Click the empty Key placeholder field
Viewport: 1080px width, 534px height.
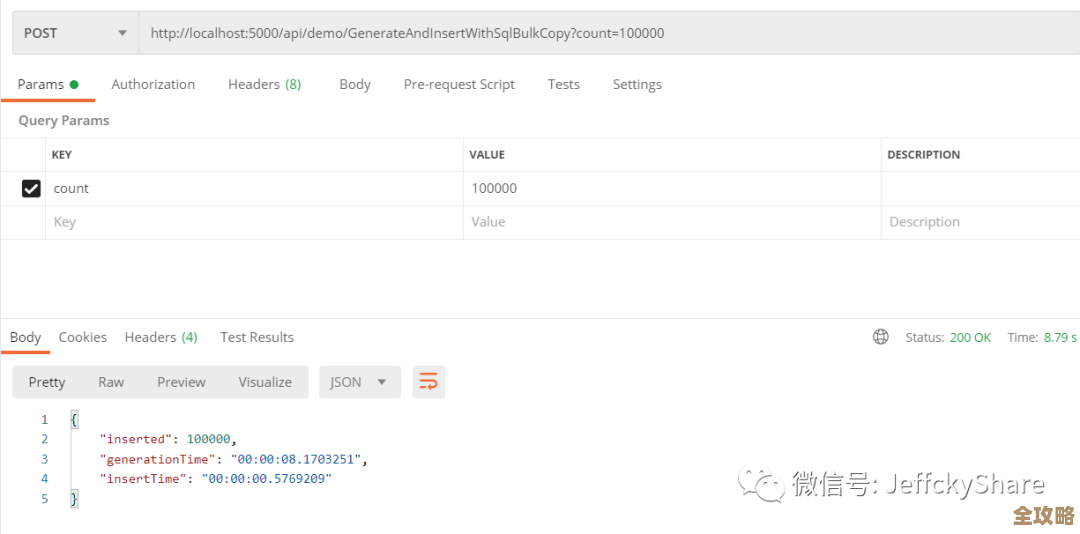click(x=250, y=222)
